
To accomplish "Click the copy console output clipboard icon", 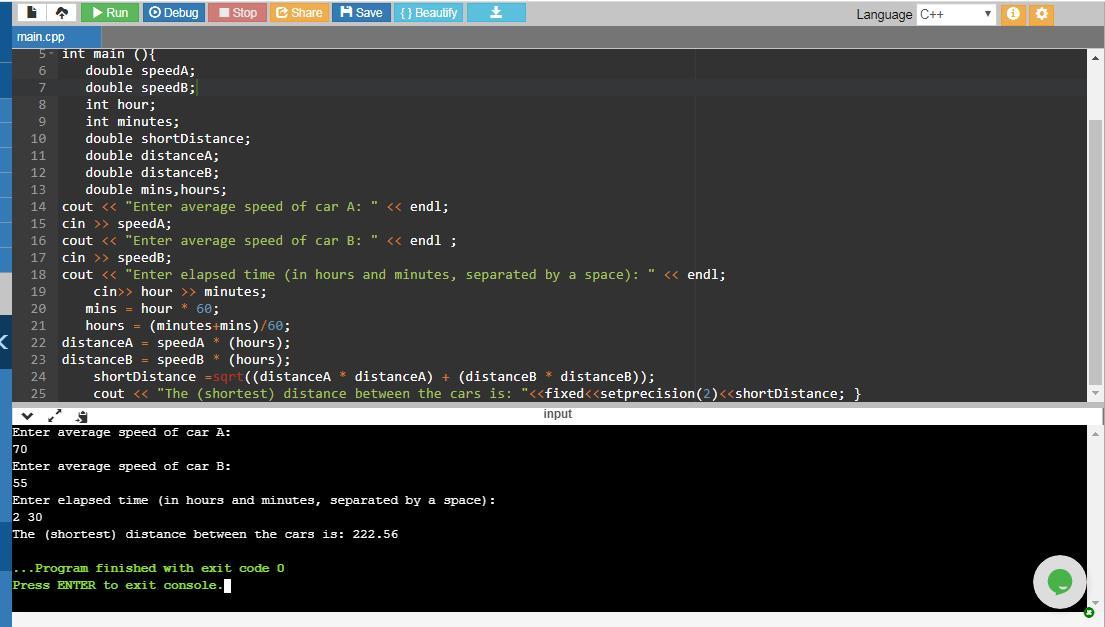I will (x=82, y=416).
